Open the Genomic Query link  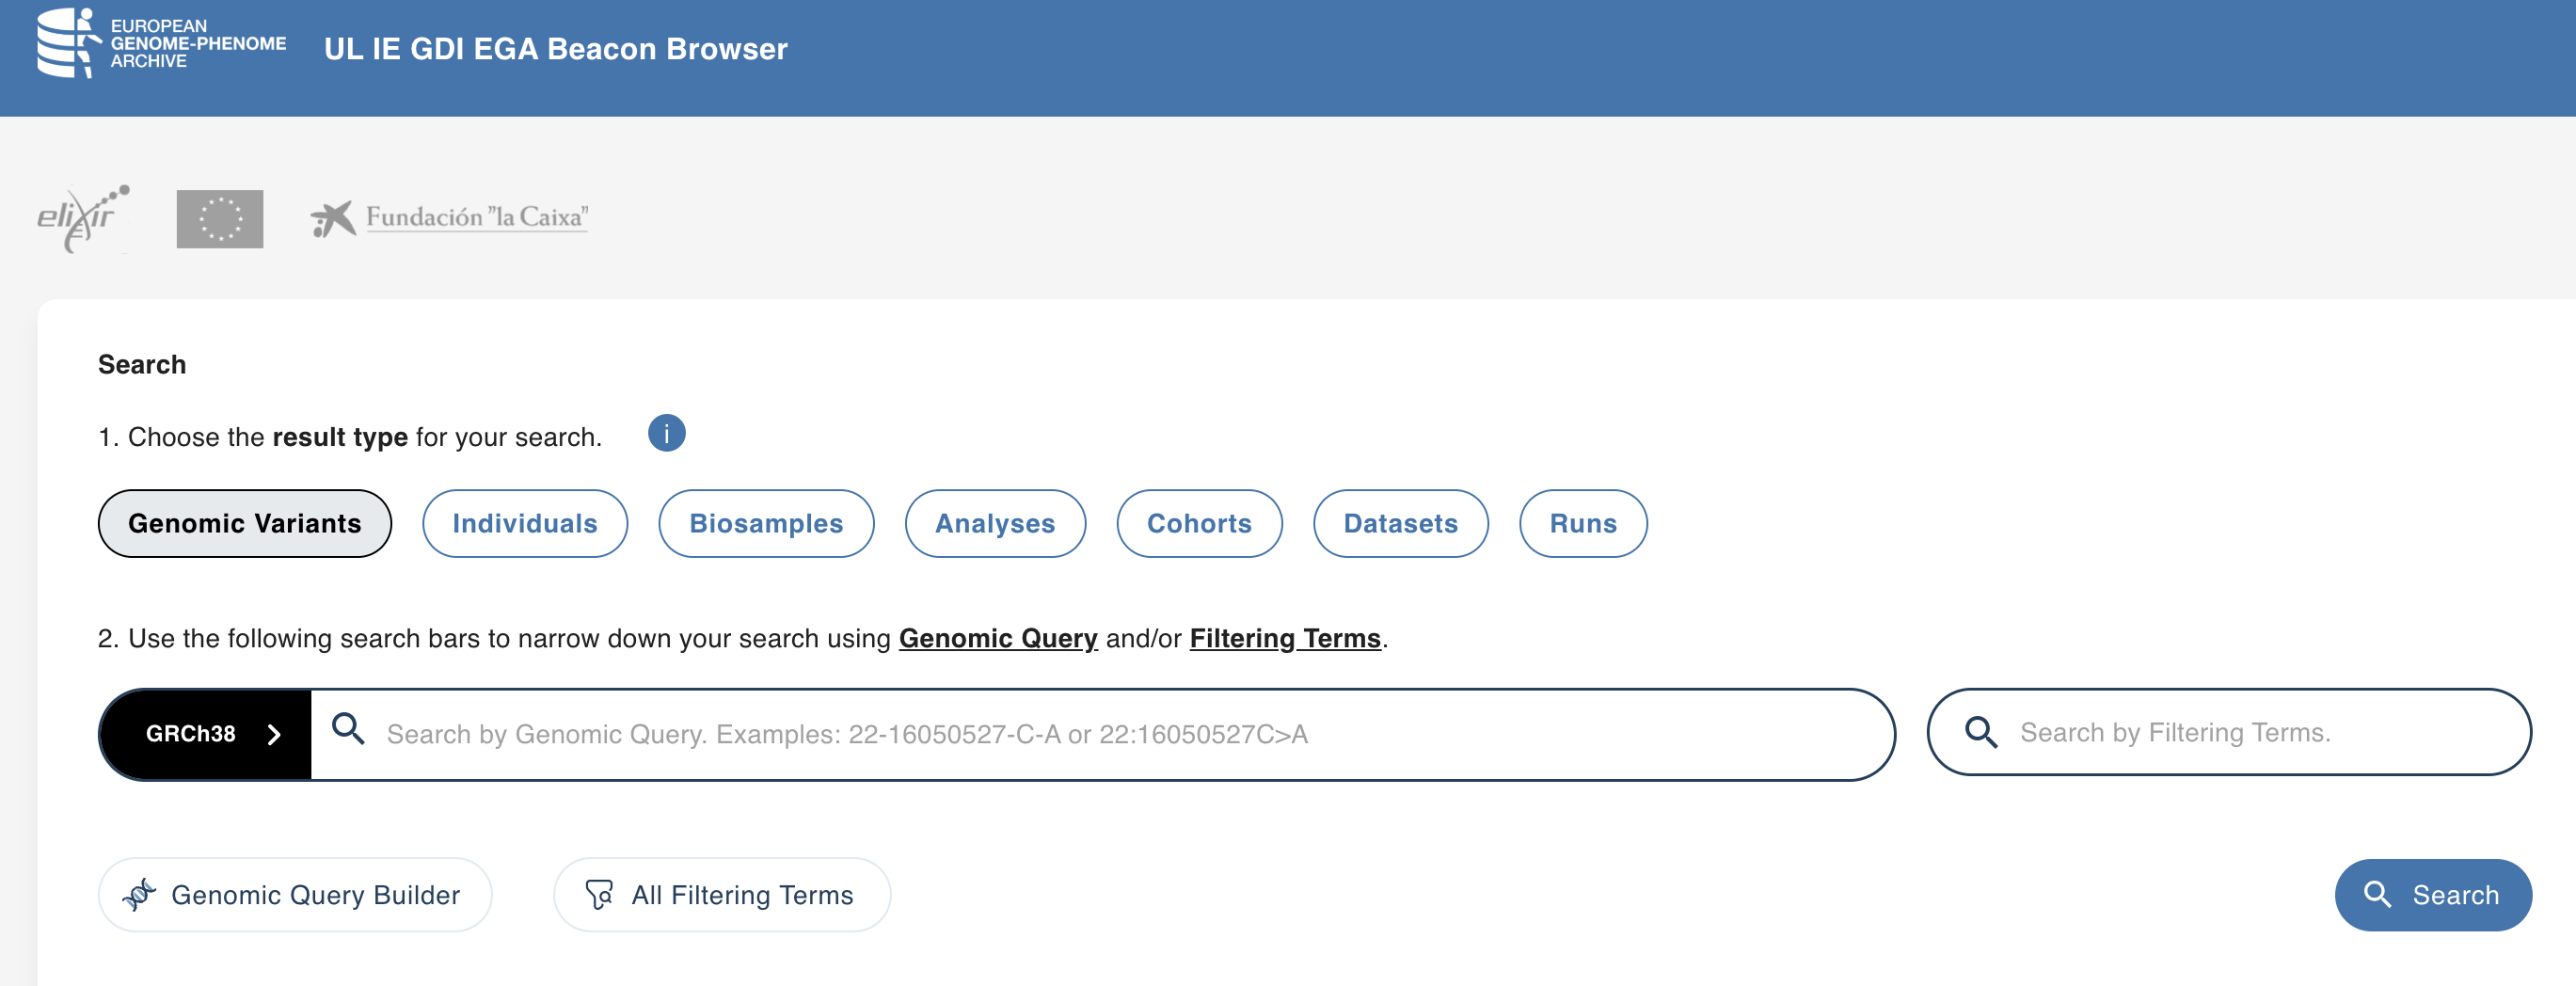[997, 638]
